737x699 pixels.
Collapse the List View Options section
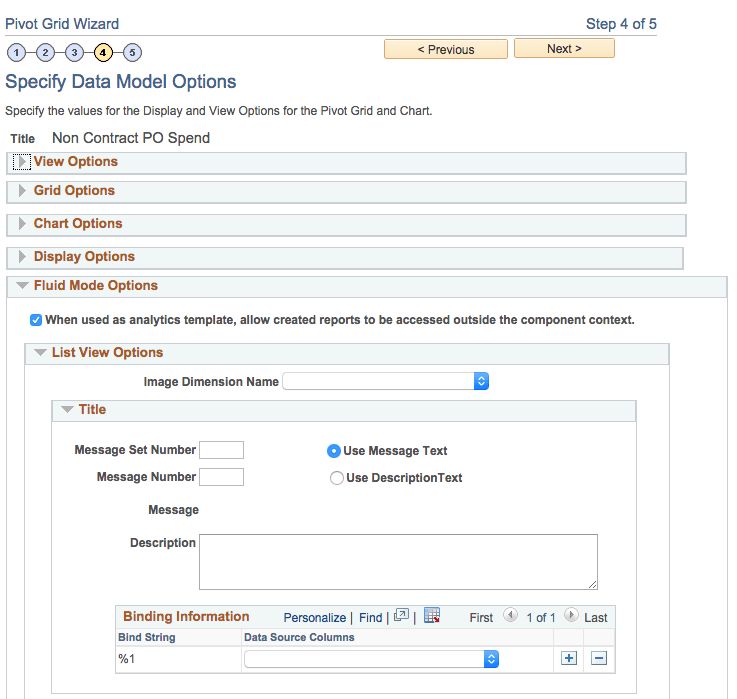point(40,353)
